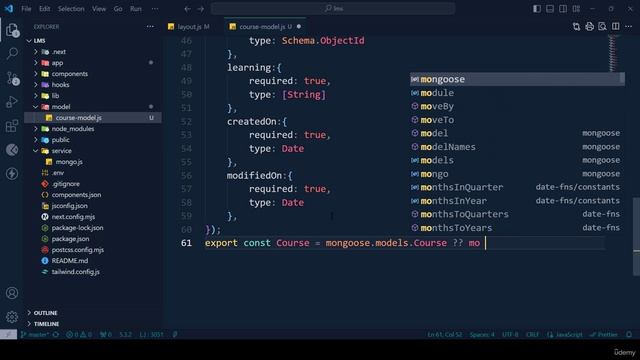The height and width of the screenshot is (360, 640).
Task: Open the Go menu
Action: (118, 9)
